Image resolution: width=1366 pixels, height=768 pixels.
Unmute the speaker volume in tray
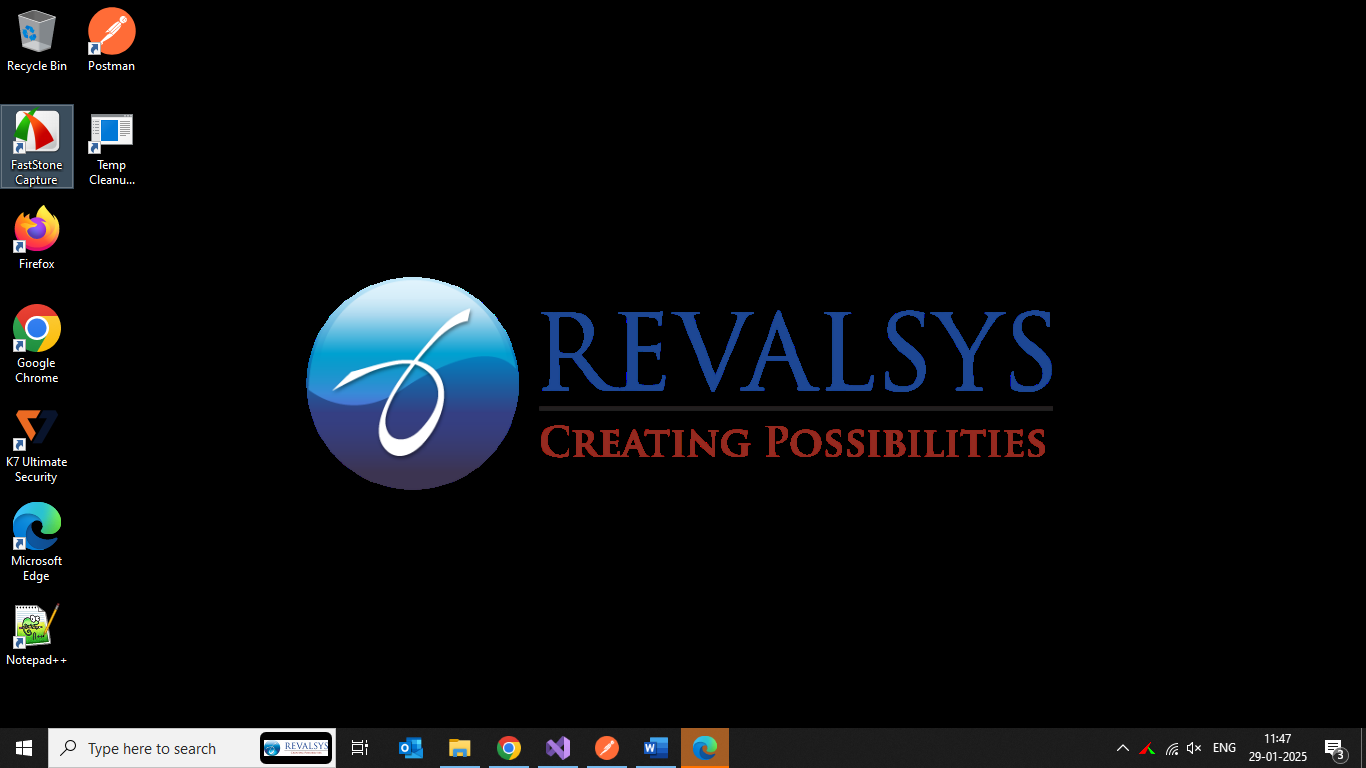click(1194, 748)
